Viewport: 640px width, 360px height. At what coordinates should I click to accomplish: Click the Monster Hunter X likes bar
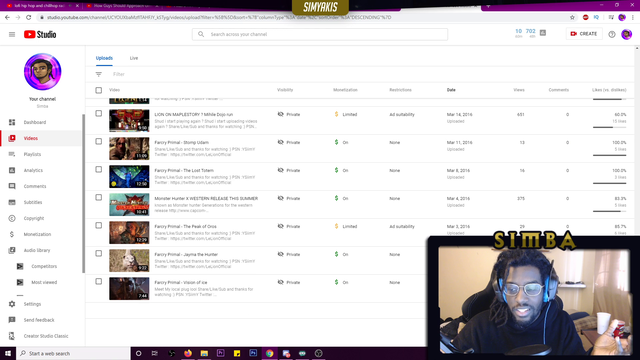(x=609, y=211)
